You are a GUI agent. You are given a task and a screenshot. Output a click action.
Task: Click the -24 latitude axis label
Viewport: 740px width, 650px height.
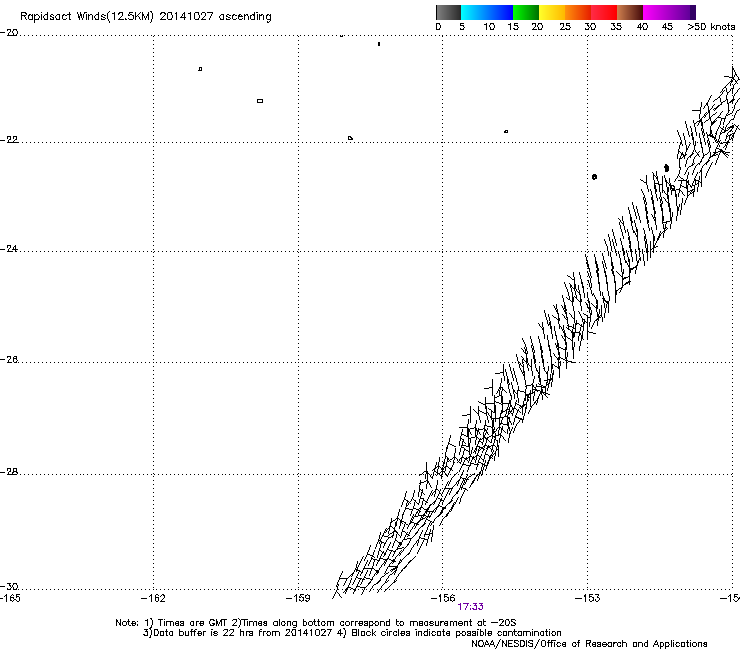[x=9, y=249]
